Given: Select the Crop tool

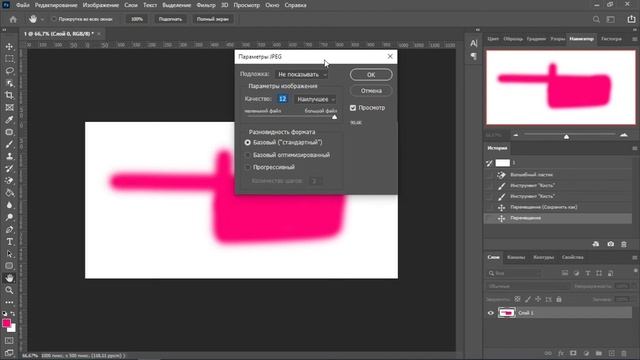Looking at the screenshot, I should pos(9,96).
